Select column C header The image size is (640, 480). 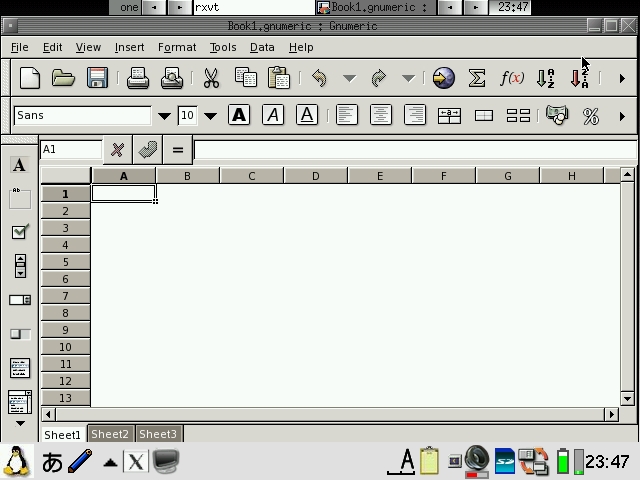click(251, 176)
